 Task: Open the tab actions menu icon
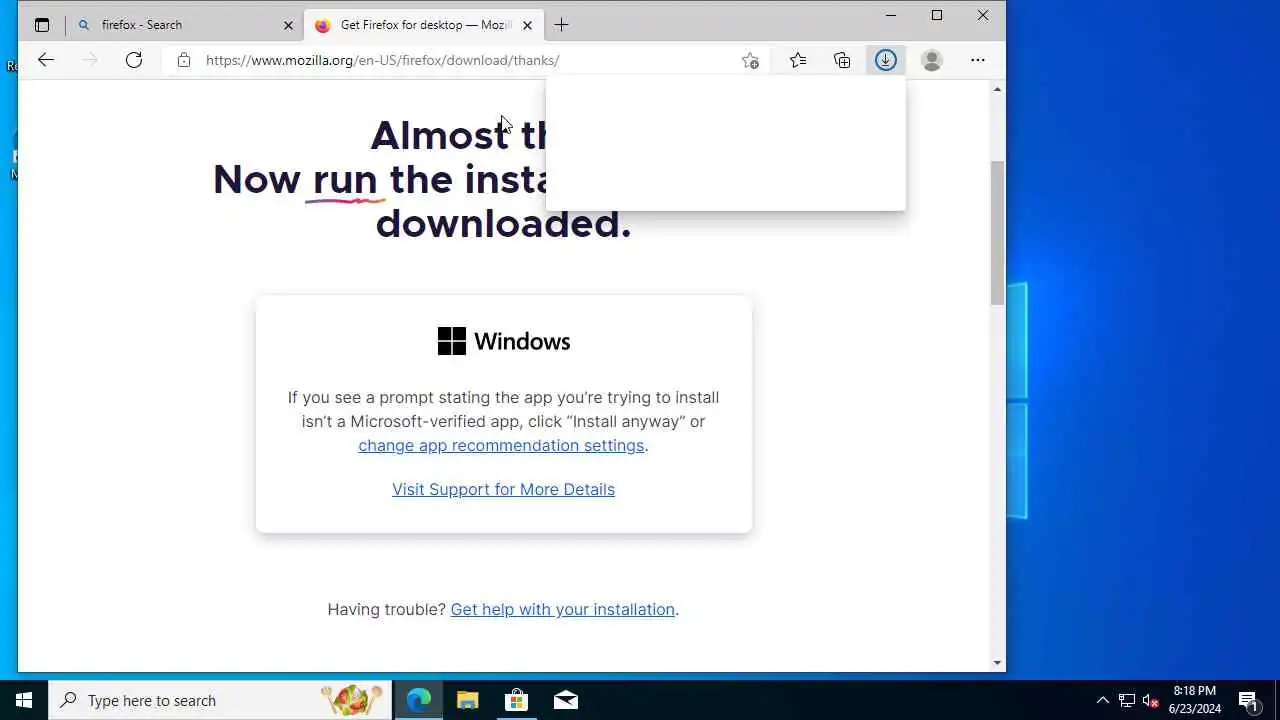(42, 25)
